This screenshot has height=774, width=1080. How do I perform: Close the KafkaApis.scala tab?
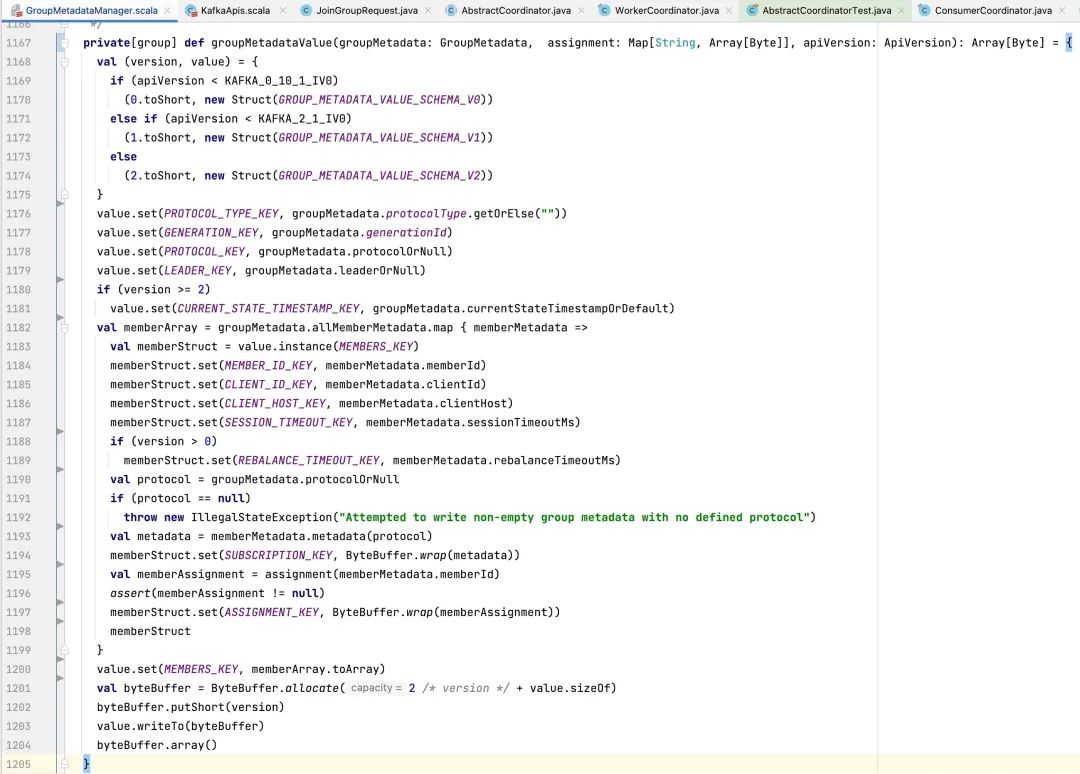(x=283, y=10)
